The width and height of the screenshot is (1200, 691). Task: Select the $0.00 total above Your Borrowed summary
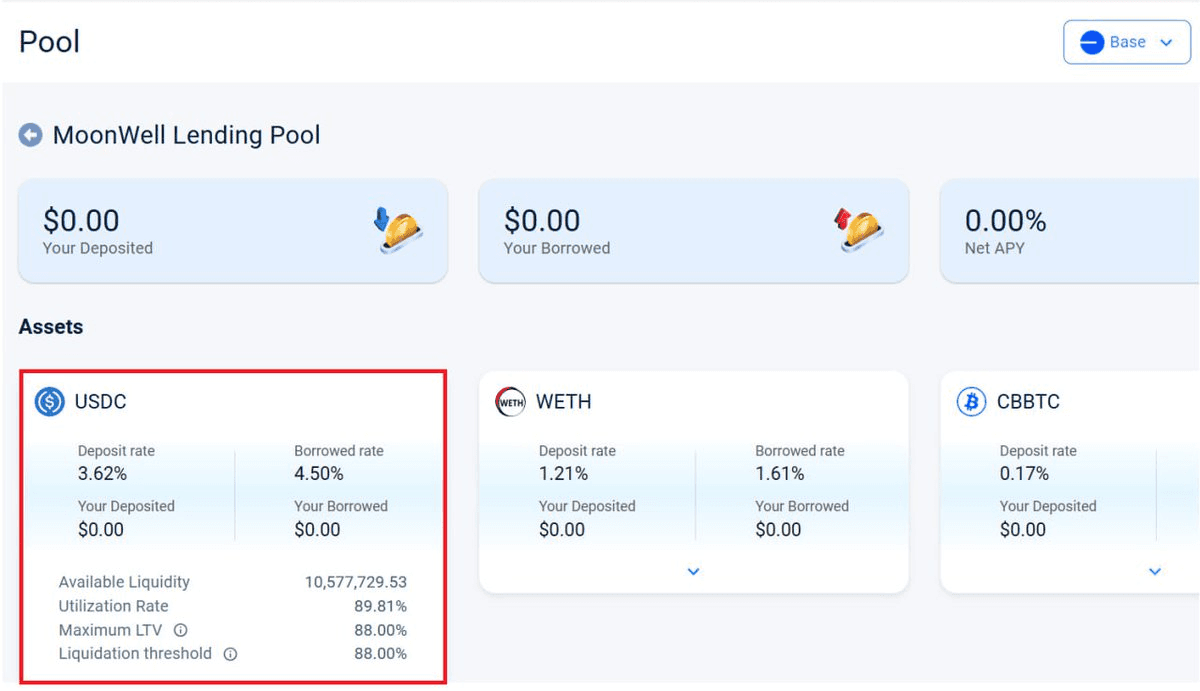point(542,220)
